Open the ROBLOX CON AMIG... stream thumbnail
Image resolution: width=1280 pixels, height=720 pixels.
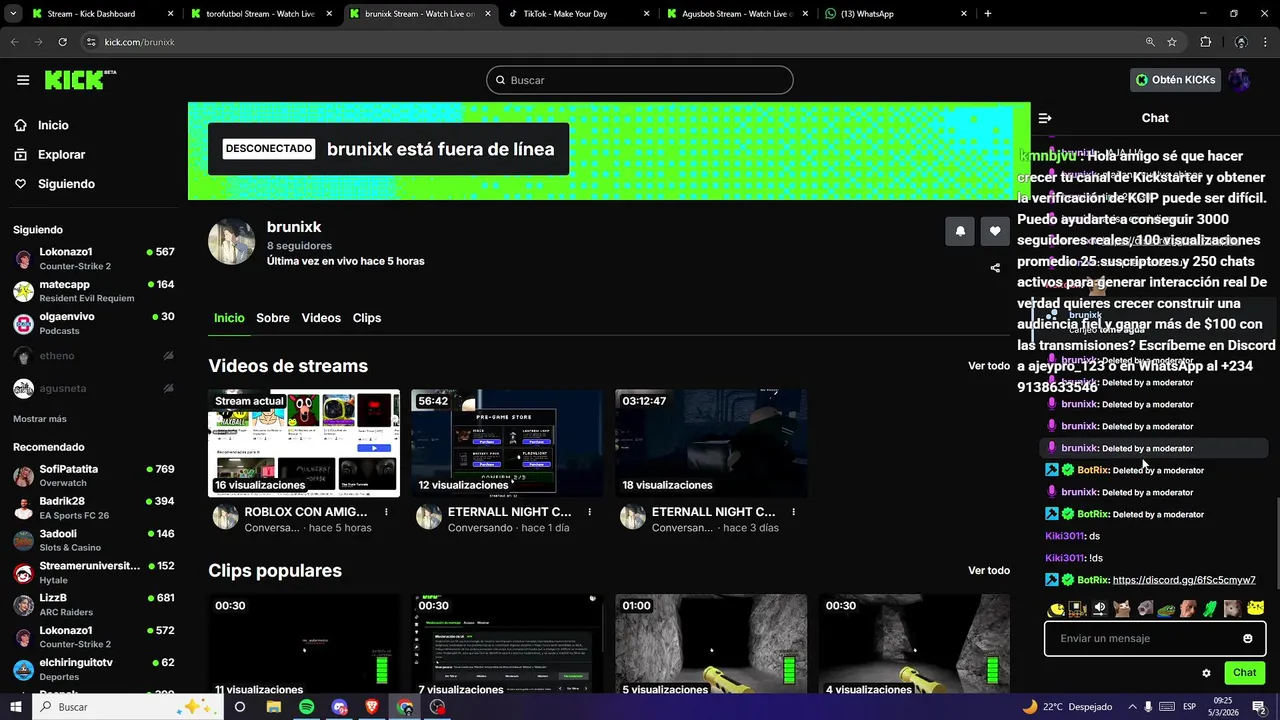tap(304, 443)
